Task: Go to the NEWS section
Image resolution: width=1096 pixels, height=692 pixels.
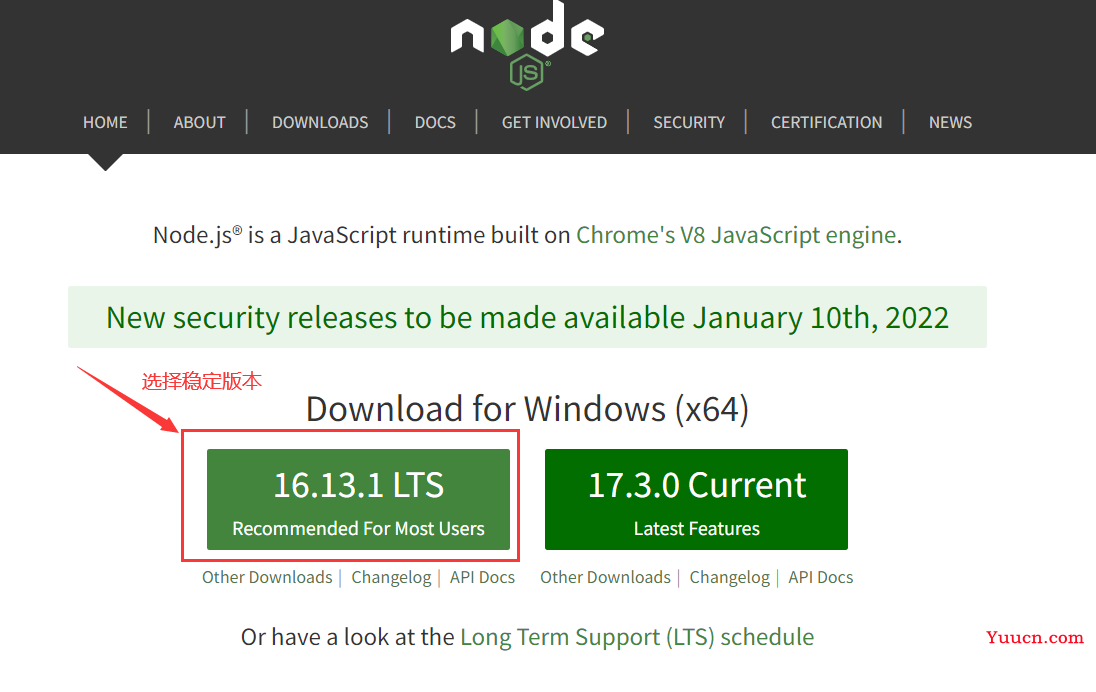Action: pyautogui.click(x=950, y=122)
